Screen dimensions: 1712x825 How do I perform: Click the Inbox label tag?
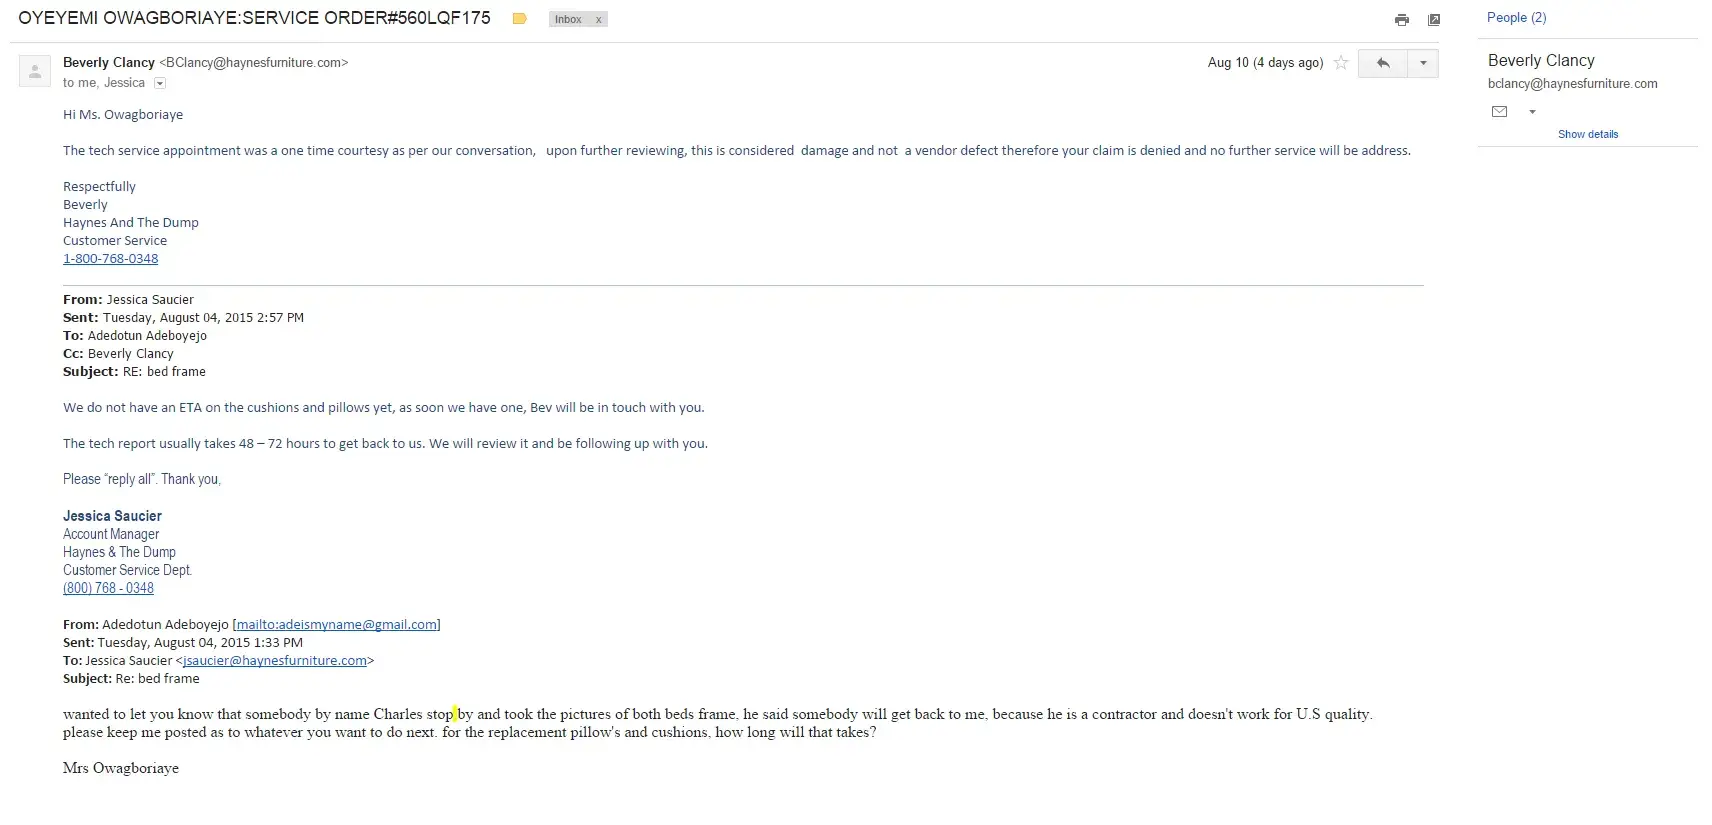tap(568, 20)
